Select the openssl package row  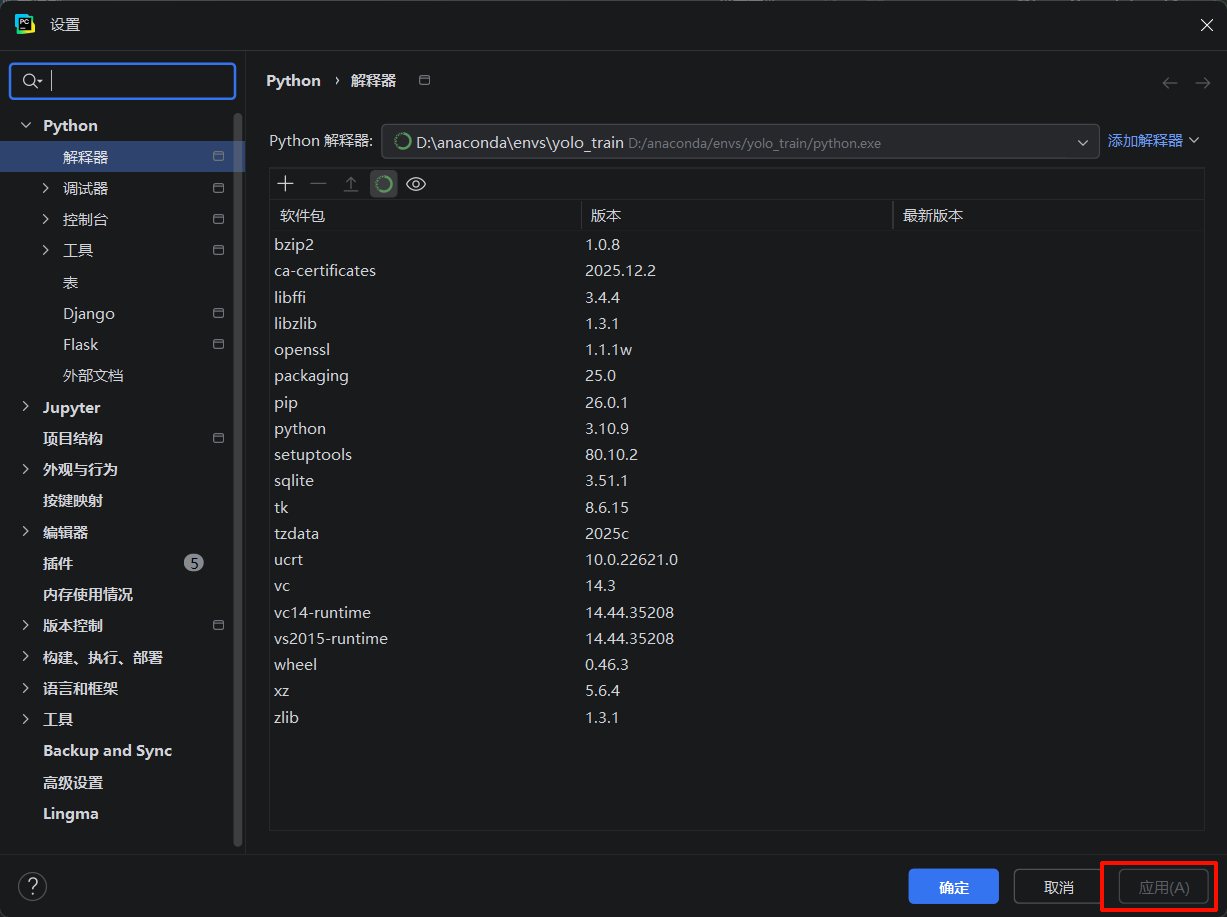pos(737,349)
